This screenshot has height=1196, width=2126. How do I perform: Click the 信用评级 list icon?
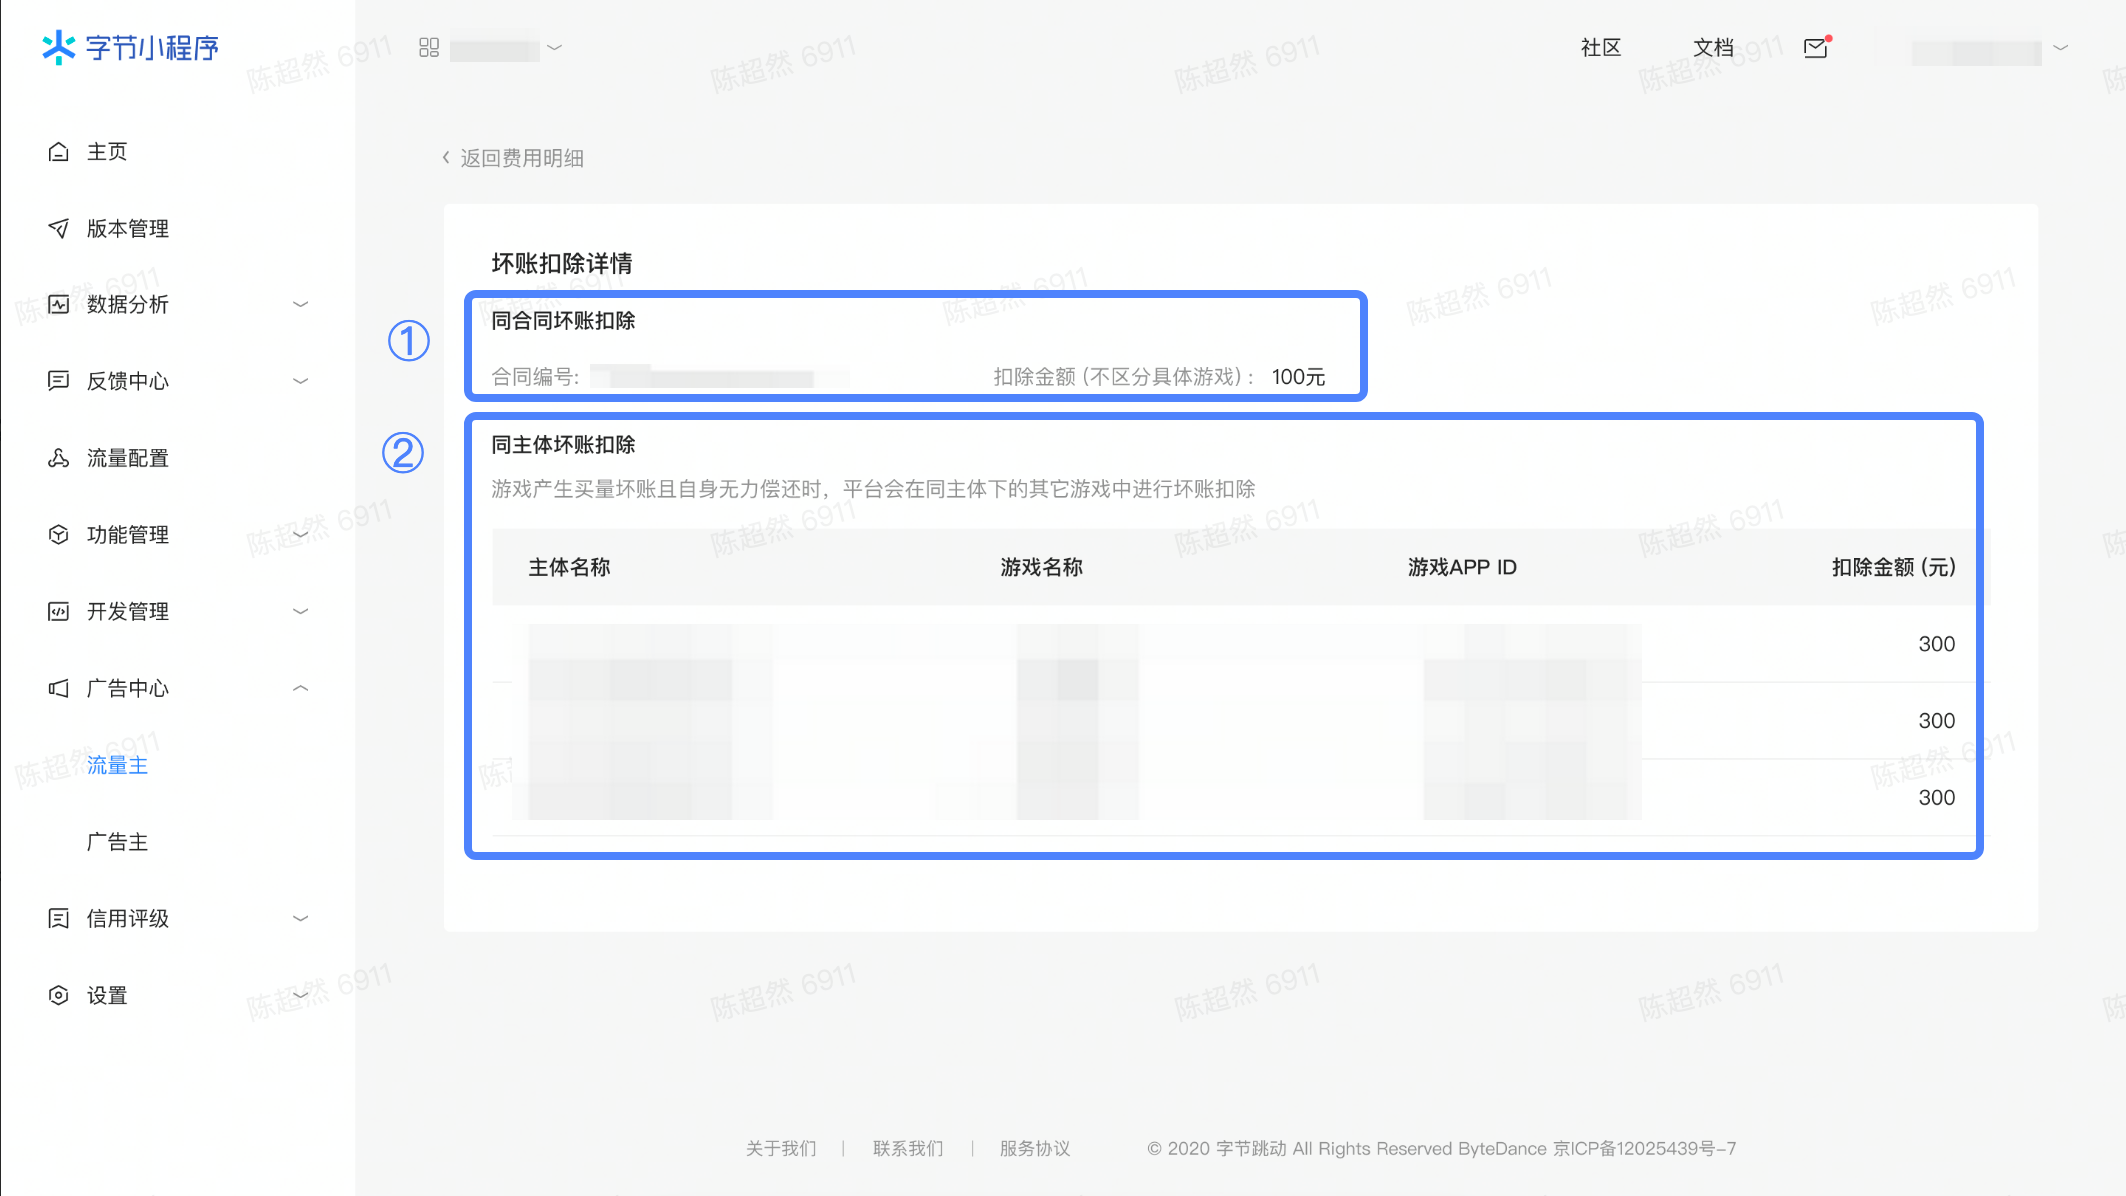tap(59, 918)
